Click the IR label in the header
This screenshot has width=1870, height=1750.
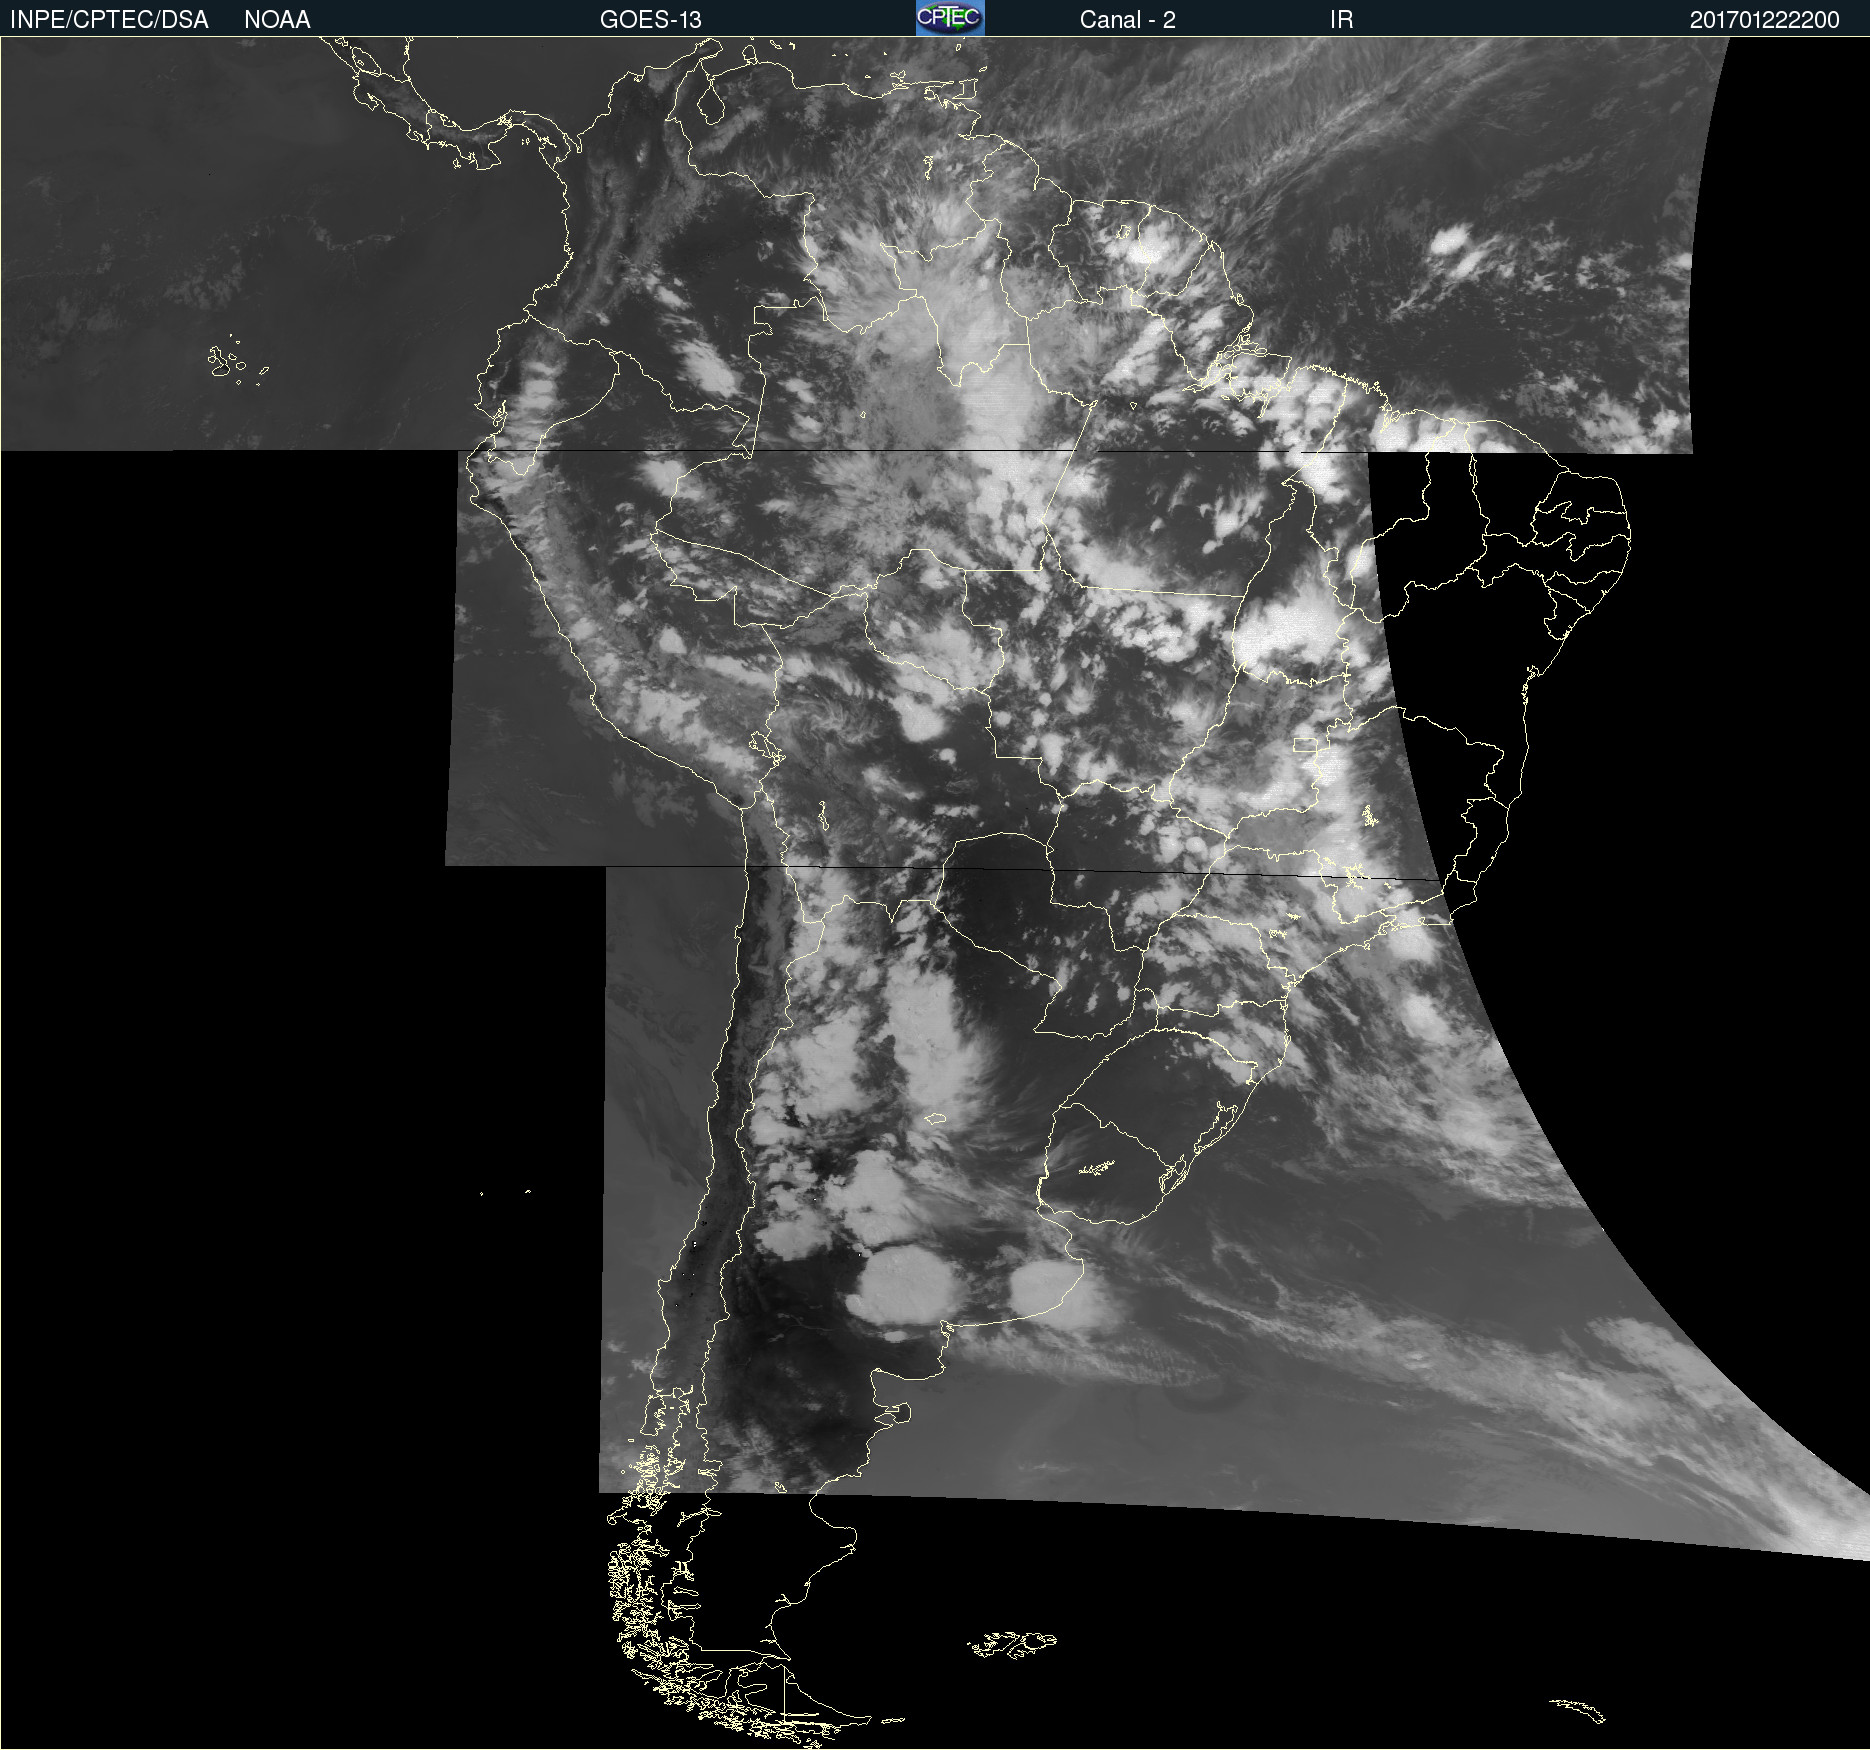[x=1341, y=20]
